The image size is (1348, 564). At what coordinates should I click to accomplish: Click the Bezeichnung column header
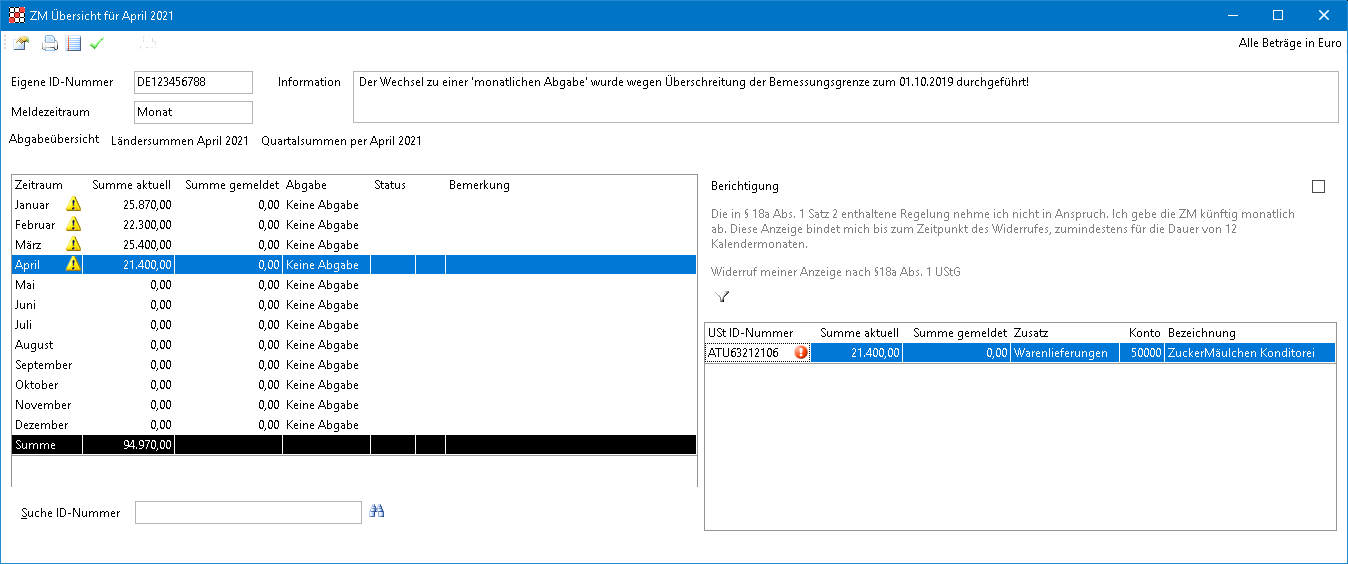click(1202, 333)
